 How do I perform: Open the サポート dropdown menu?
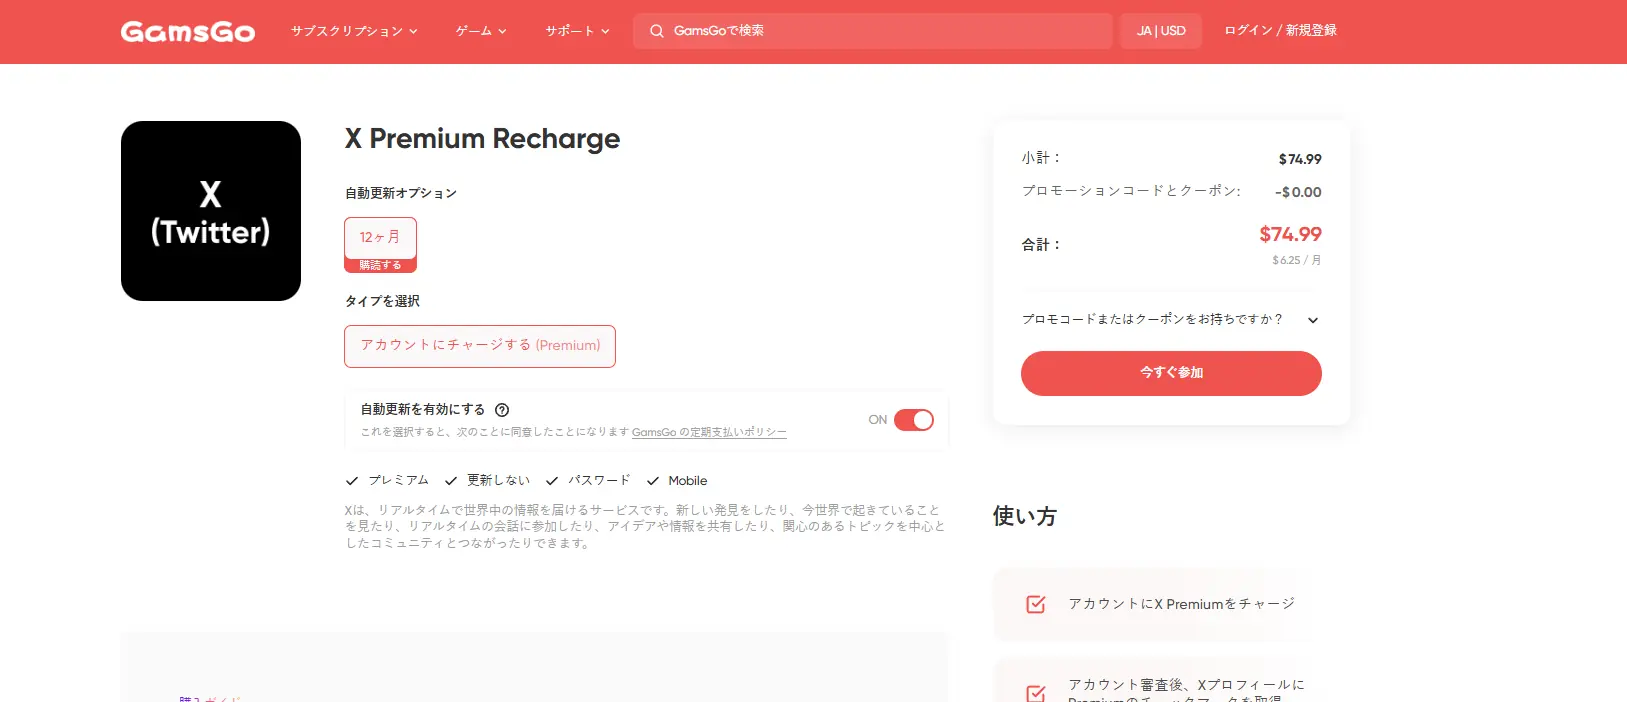[577, 31]
